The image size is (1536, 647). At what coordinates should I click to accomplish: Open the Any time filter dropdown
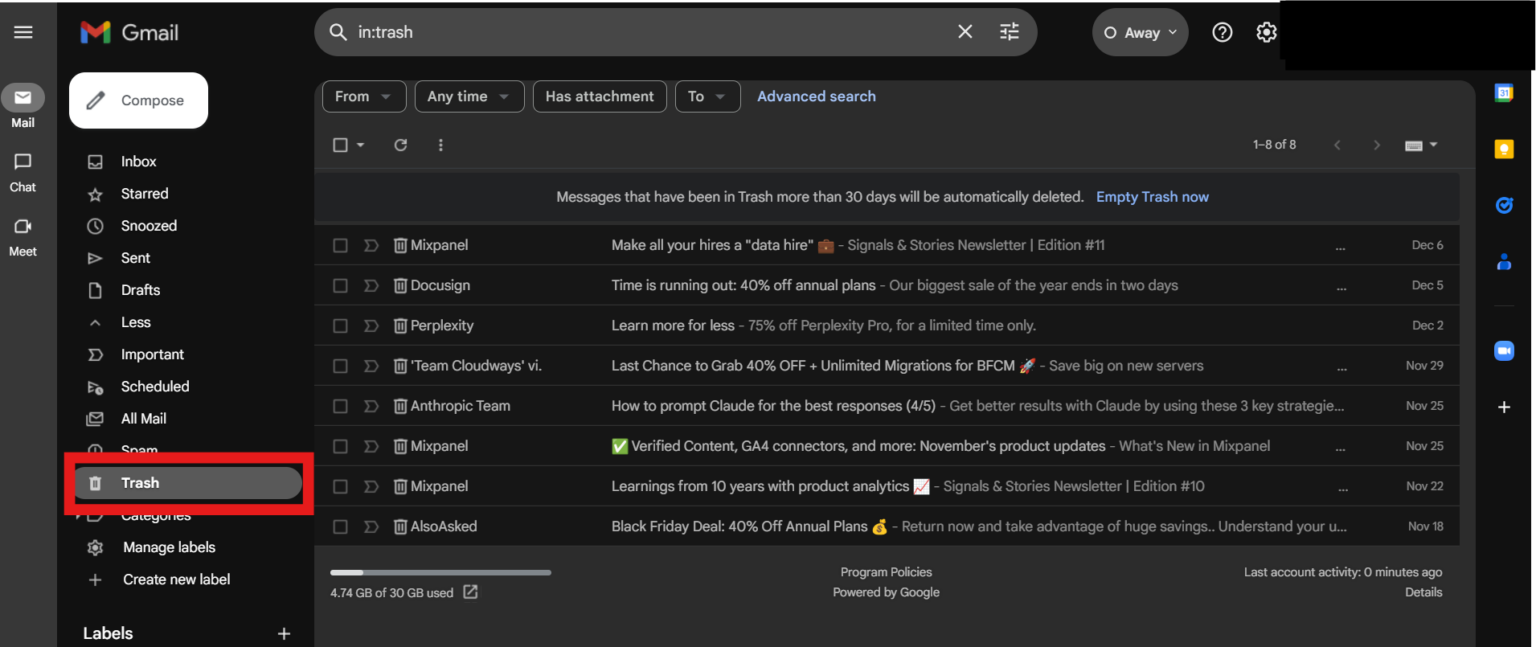[x=469, y=96]
